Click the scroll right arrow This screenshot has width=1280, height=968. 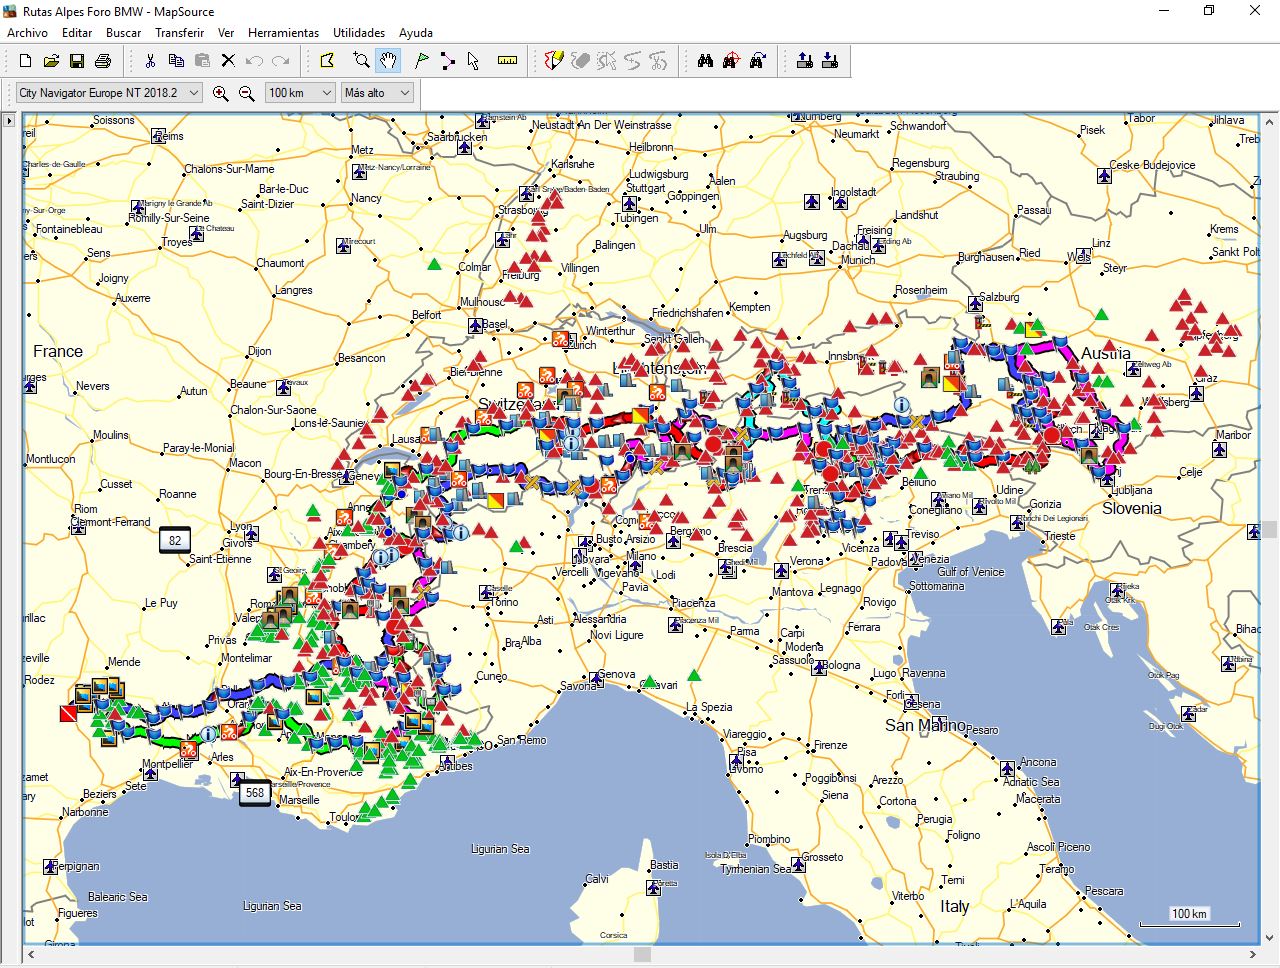pyautogui.click(x=1254, y=955)
